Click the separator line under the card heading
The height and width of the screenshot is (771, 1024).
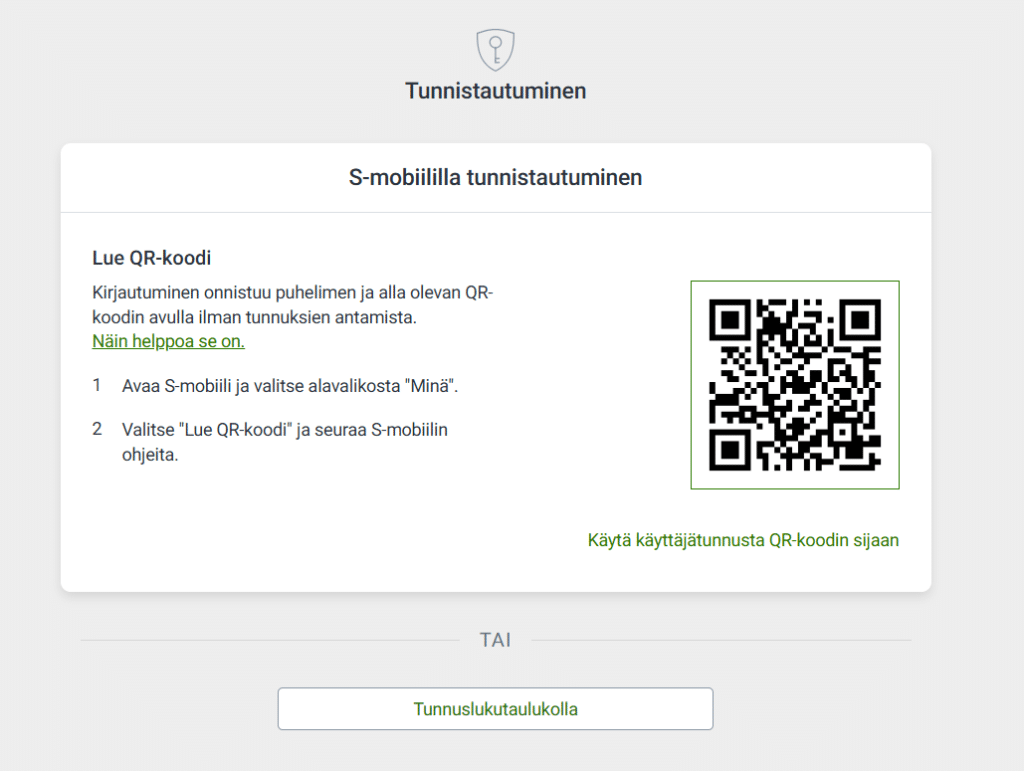coord(495,212)
